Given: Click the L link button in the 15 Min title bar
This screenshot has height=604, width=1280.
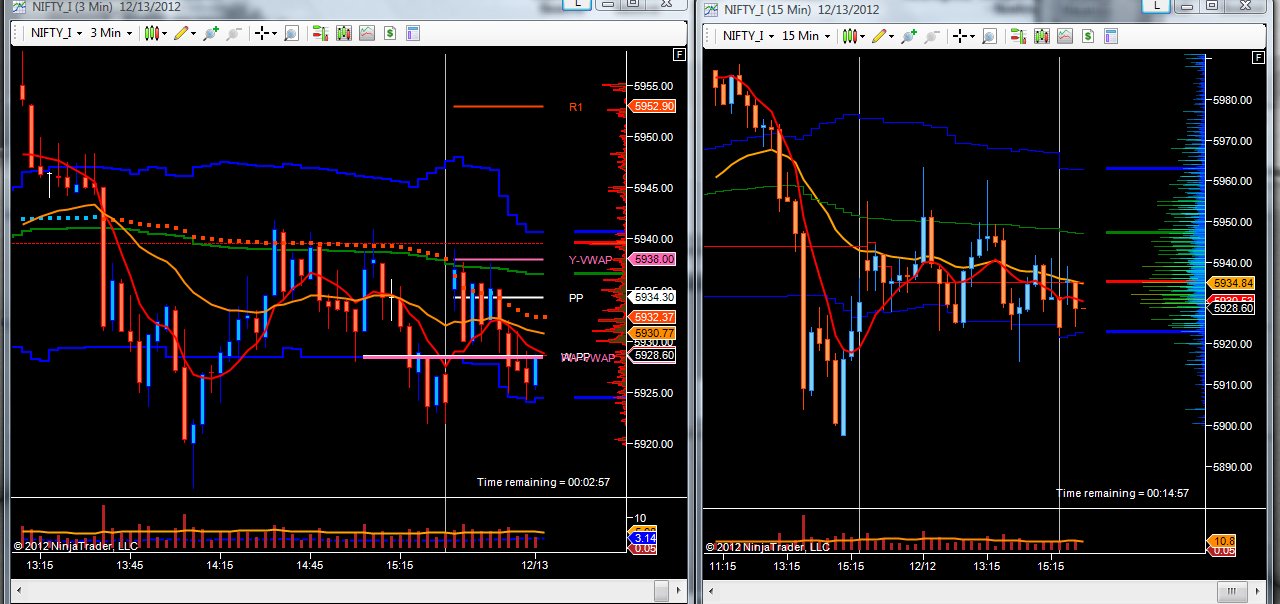Looking at the screenshot, I should point(1155,5).
